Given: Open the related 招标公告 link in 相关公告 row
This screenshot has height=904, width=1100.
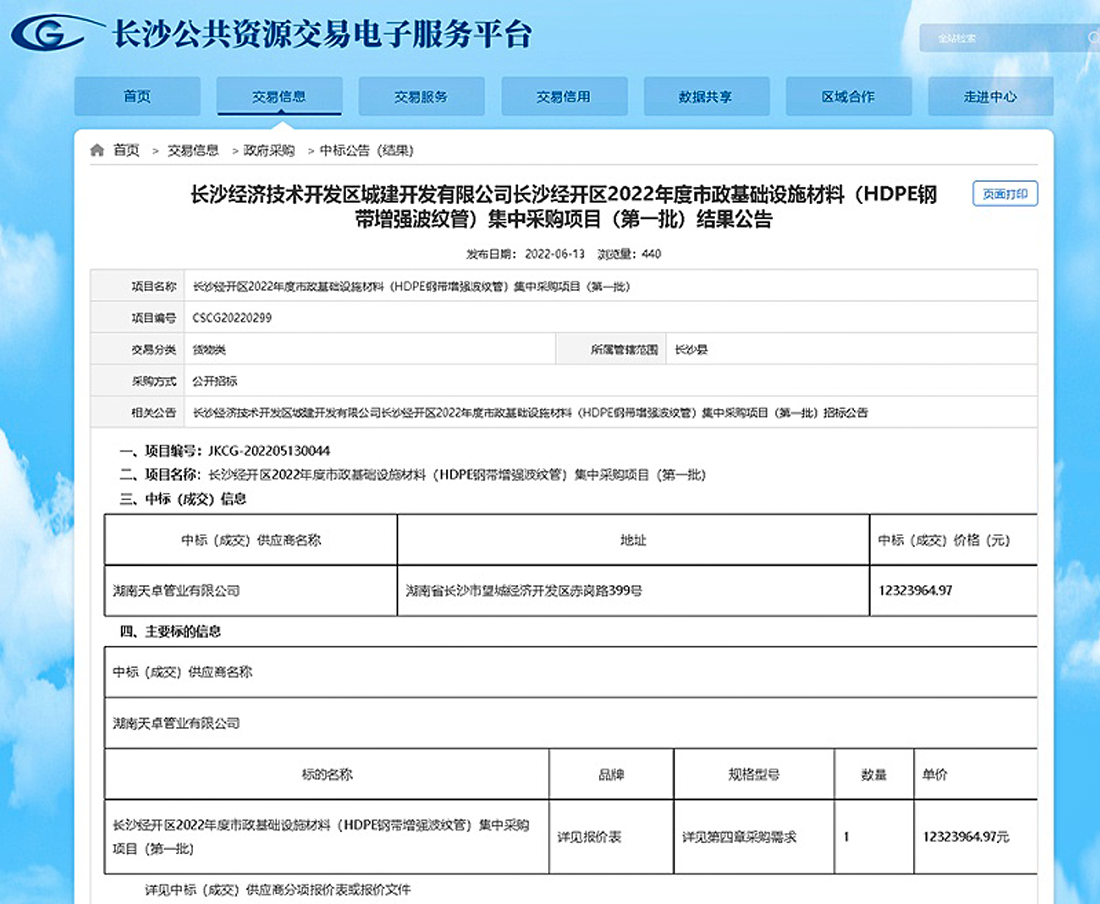Looking at the screenshot, I should [x=530, y=412].
